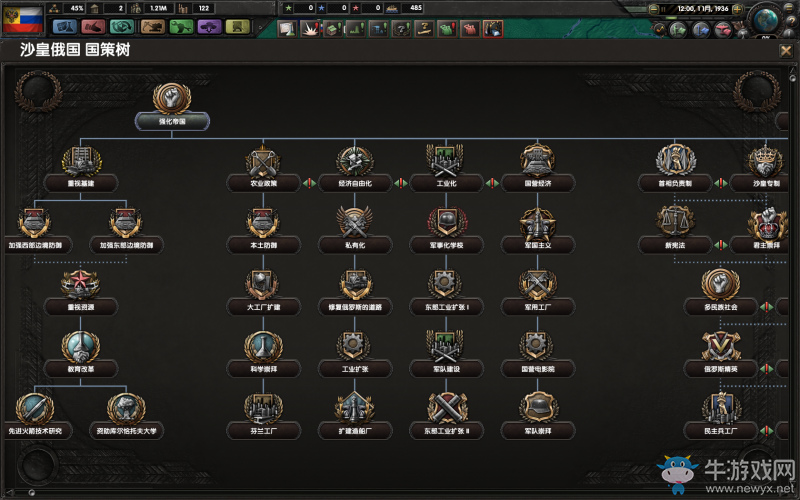Screen dimensions: 800x500
Task: Close the 国策树 focus tree window
Action: coord(785,51)
